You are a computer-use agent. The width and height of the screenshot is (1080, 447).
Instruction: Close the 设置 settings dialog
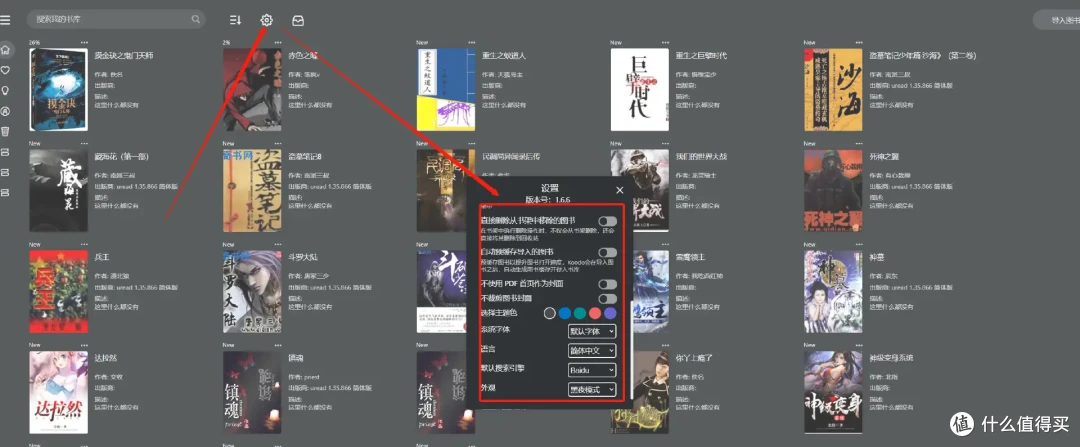(x=619, y=190)
